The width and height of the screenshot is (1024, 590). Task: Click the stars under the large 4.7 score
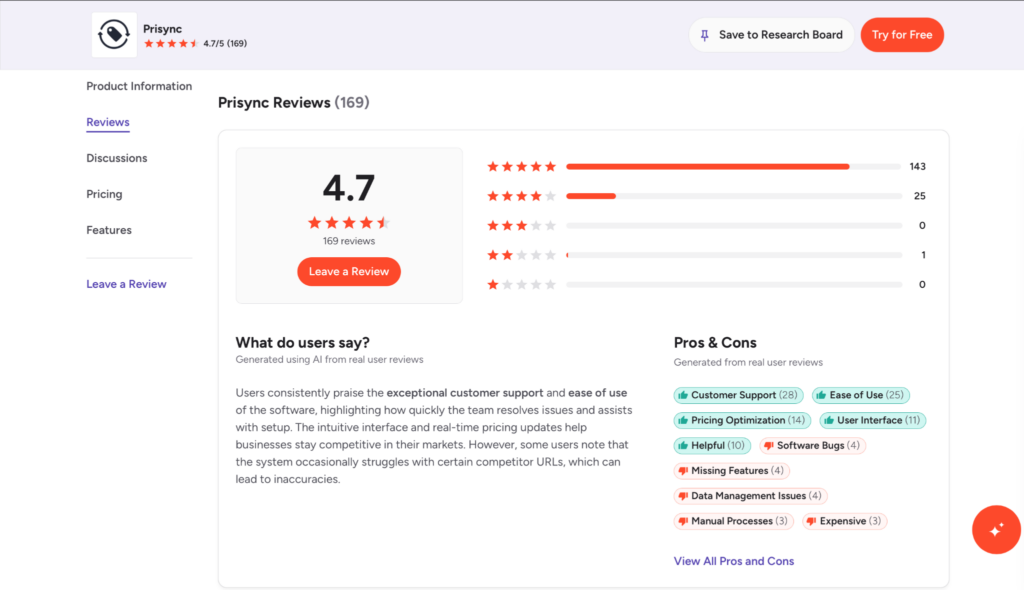349,223
